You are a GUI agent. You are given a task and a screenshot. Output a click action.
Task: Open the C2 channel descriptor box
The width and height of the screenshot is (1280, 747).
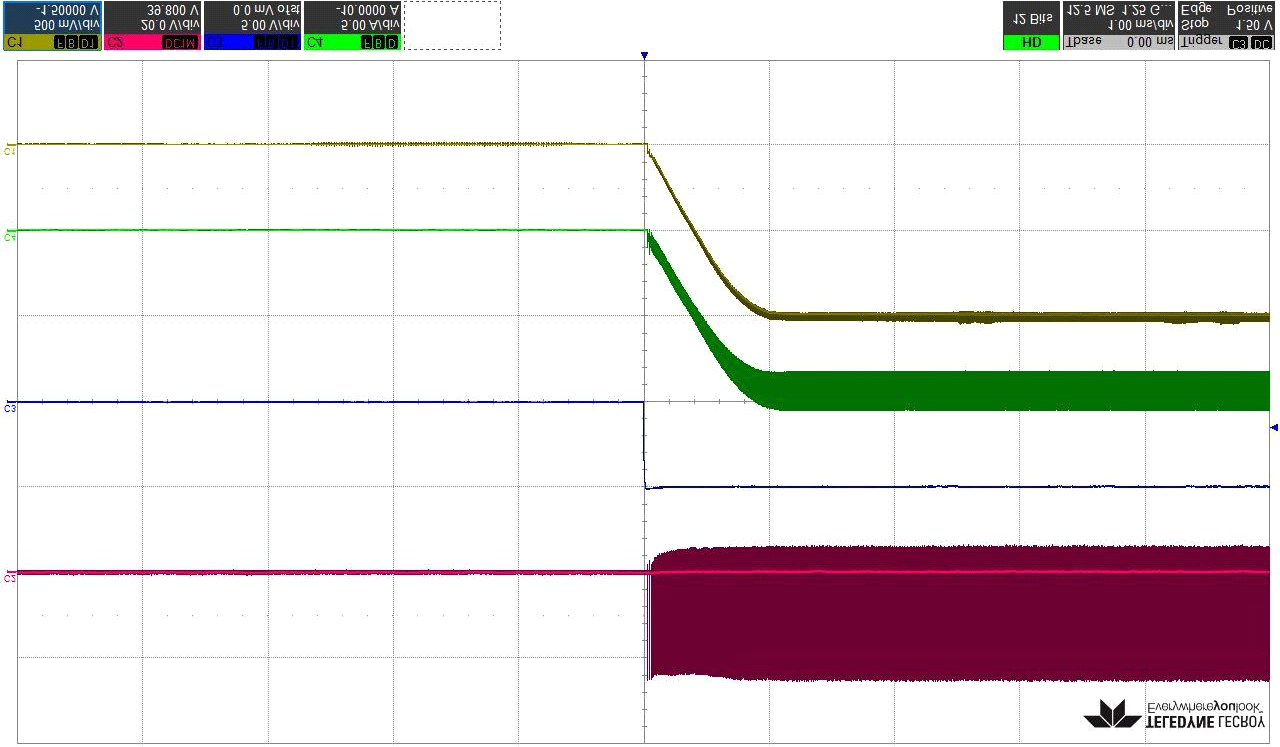coord(152,25)
